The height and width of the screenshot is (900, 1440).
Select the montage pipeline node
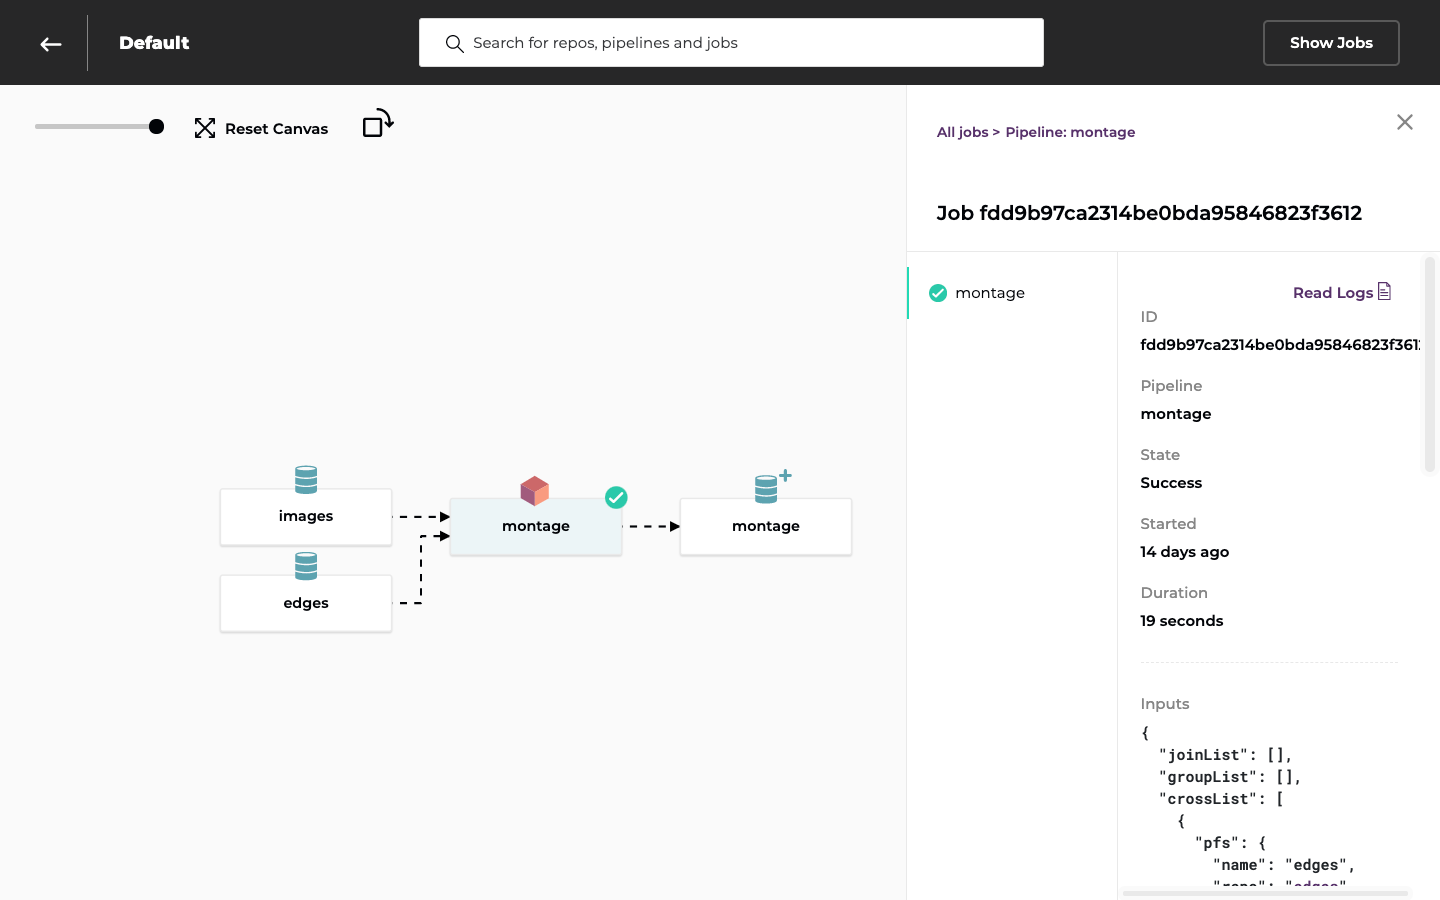point(536,527)
